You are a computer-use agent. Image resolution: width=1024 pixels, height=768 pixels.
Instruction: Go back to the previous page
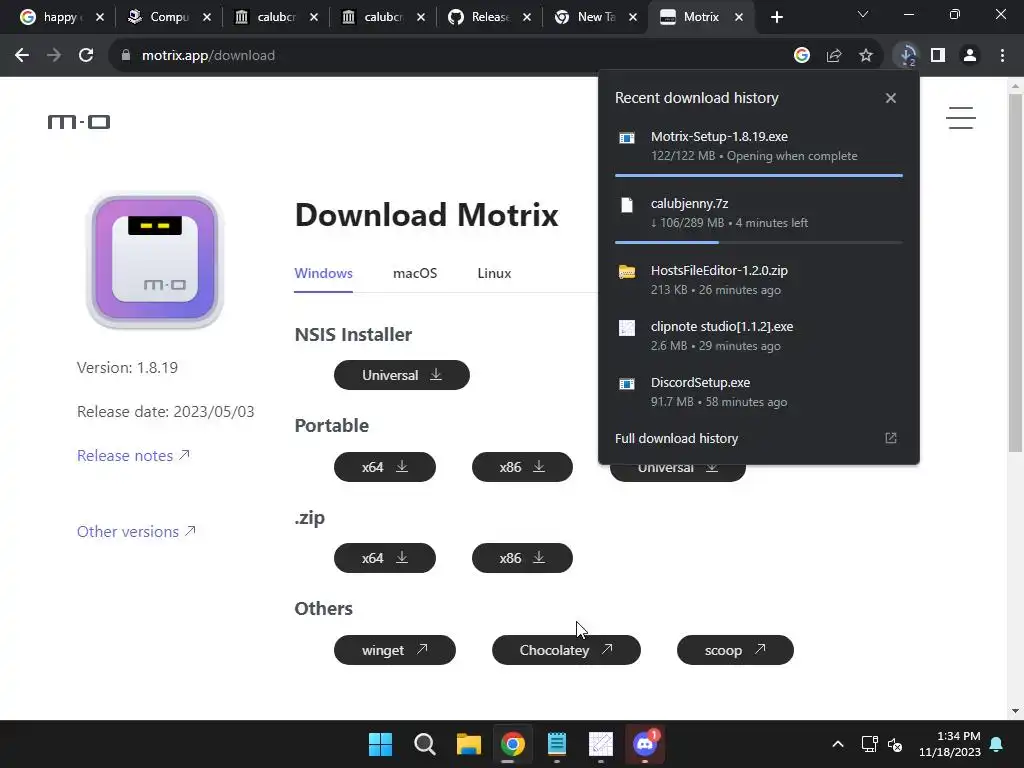coord(22,56)
